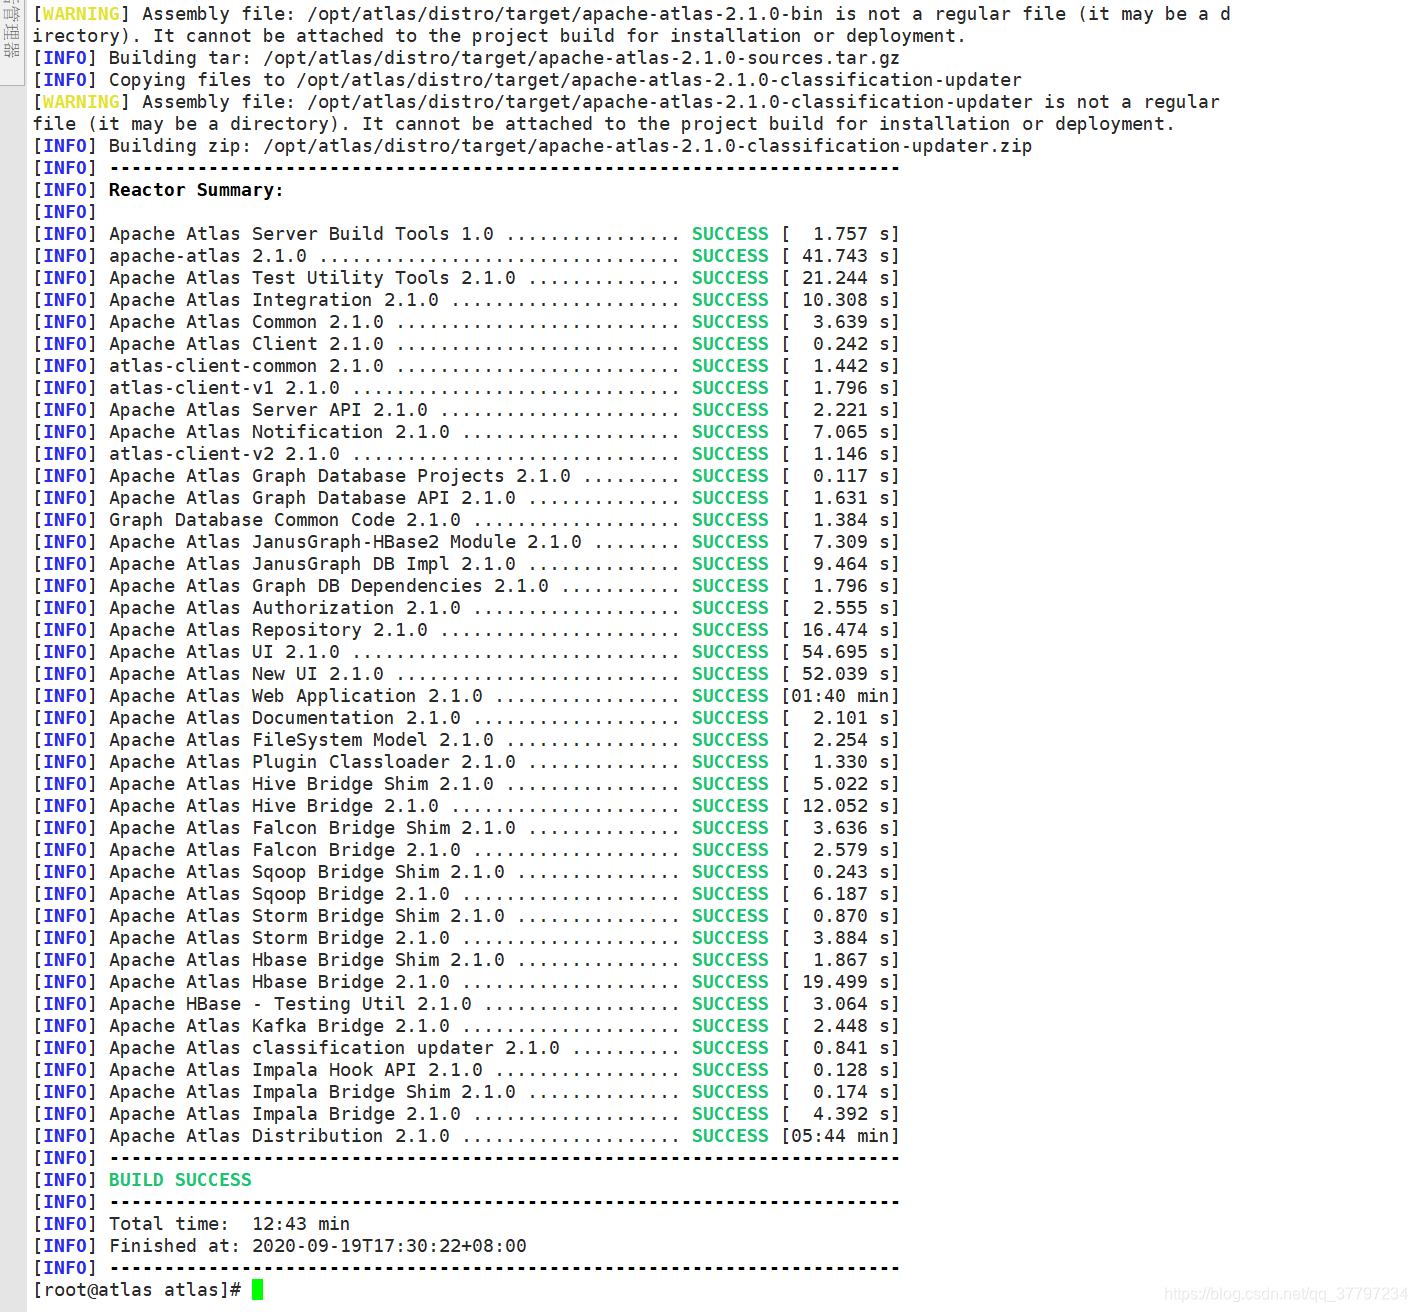Click the 'Apache Atlas Repository 2.1.0' line
The height and width of the screenshot is (1312, 1417).
(x=466, y=630)
